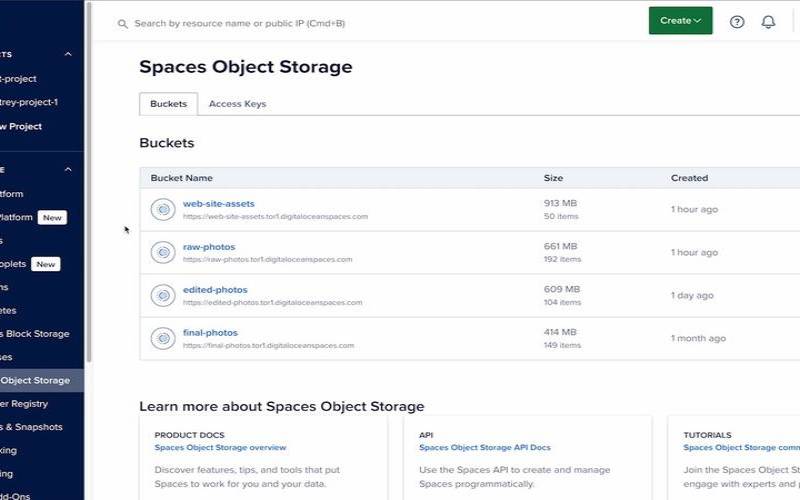This screenshot has width=800, height=500.
Task: Click the raw-photos bucket icon
Action: (163, 252)
